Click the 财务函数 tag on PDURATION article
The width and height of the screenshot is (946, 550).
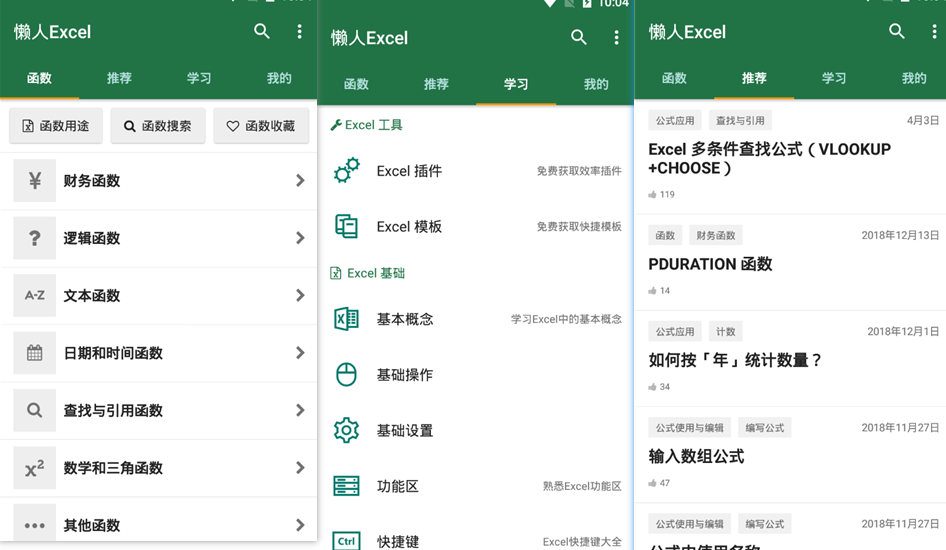click(x=716, y=235)
